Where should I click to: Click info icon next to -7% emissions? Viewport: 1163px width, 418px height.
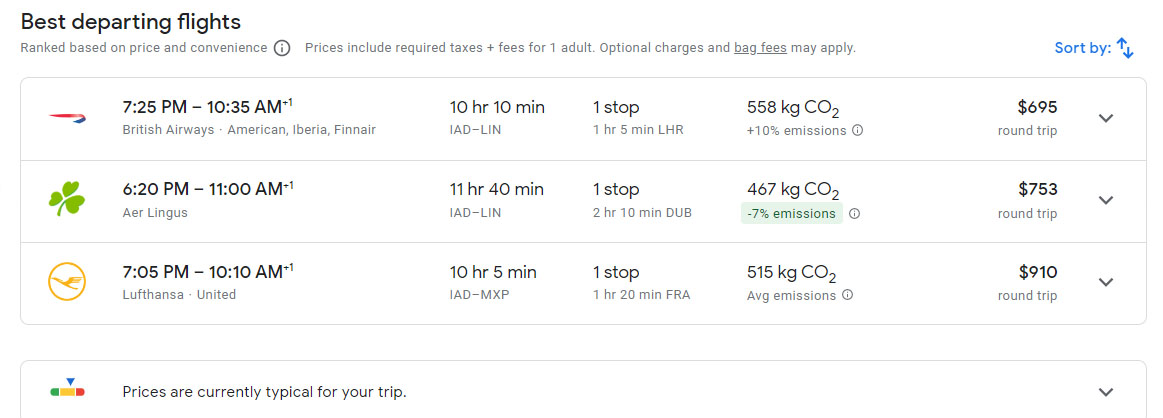pos(854,213)
